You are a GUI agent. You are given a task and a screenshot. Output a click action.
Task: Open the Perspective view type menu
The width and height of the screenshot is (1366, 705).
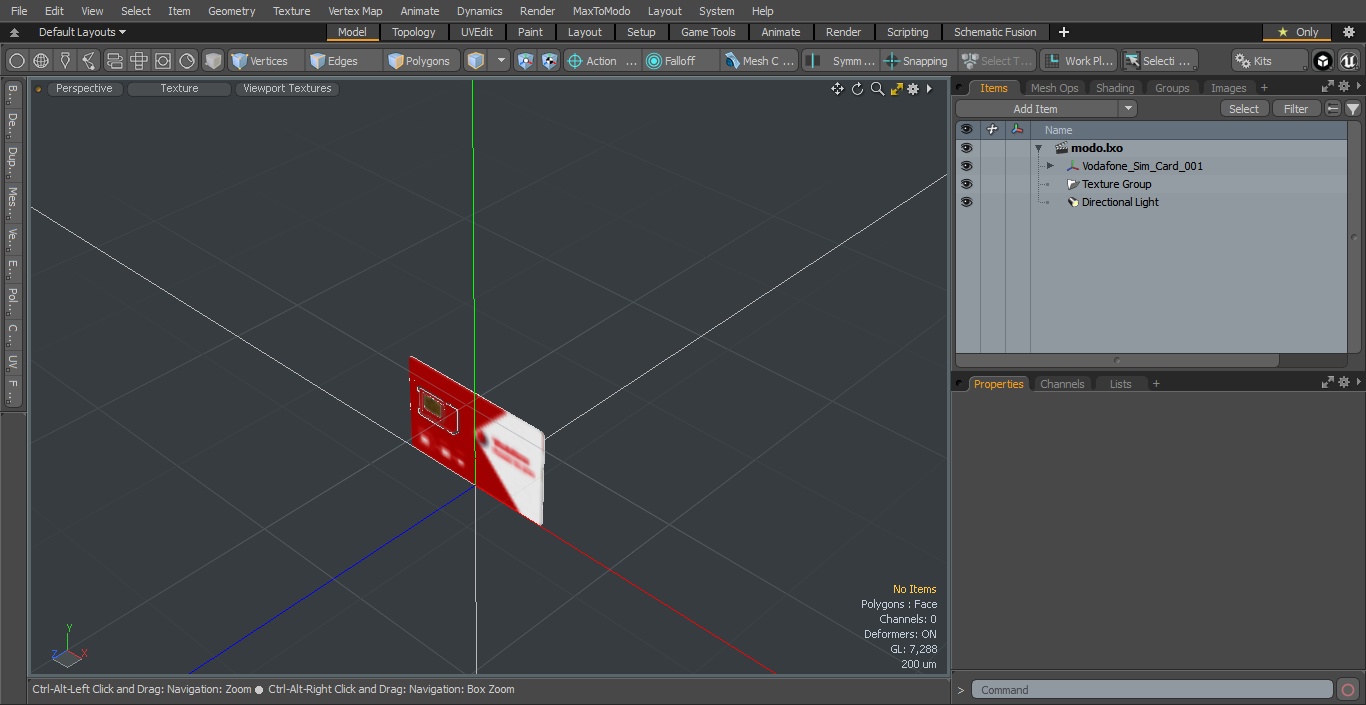pos(84,88)
